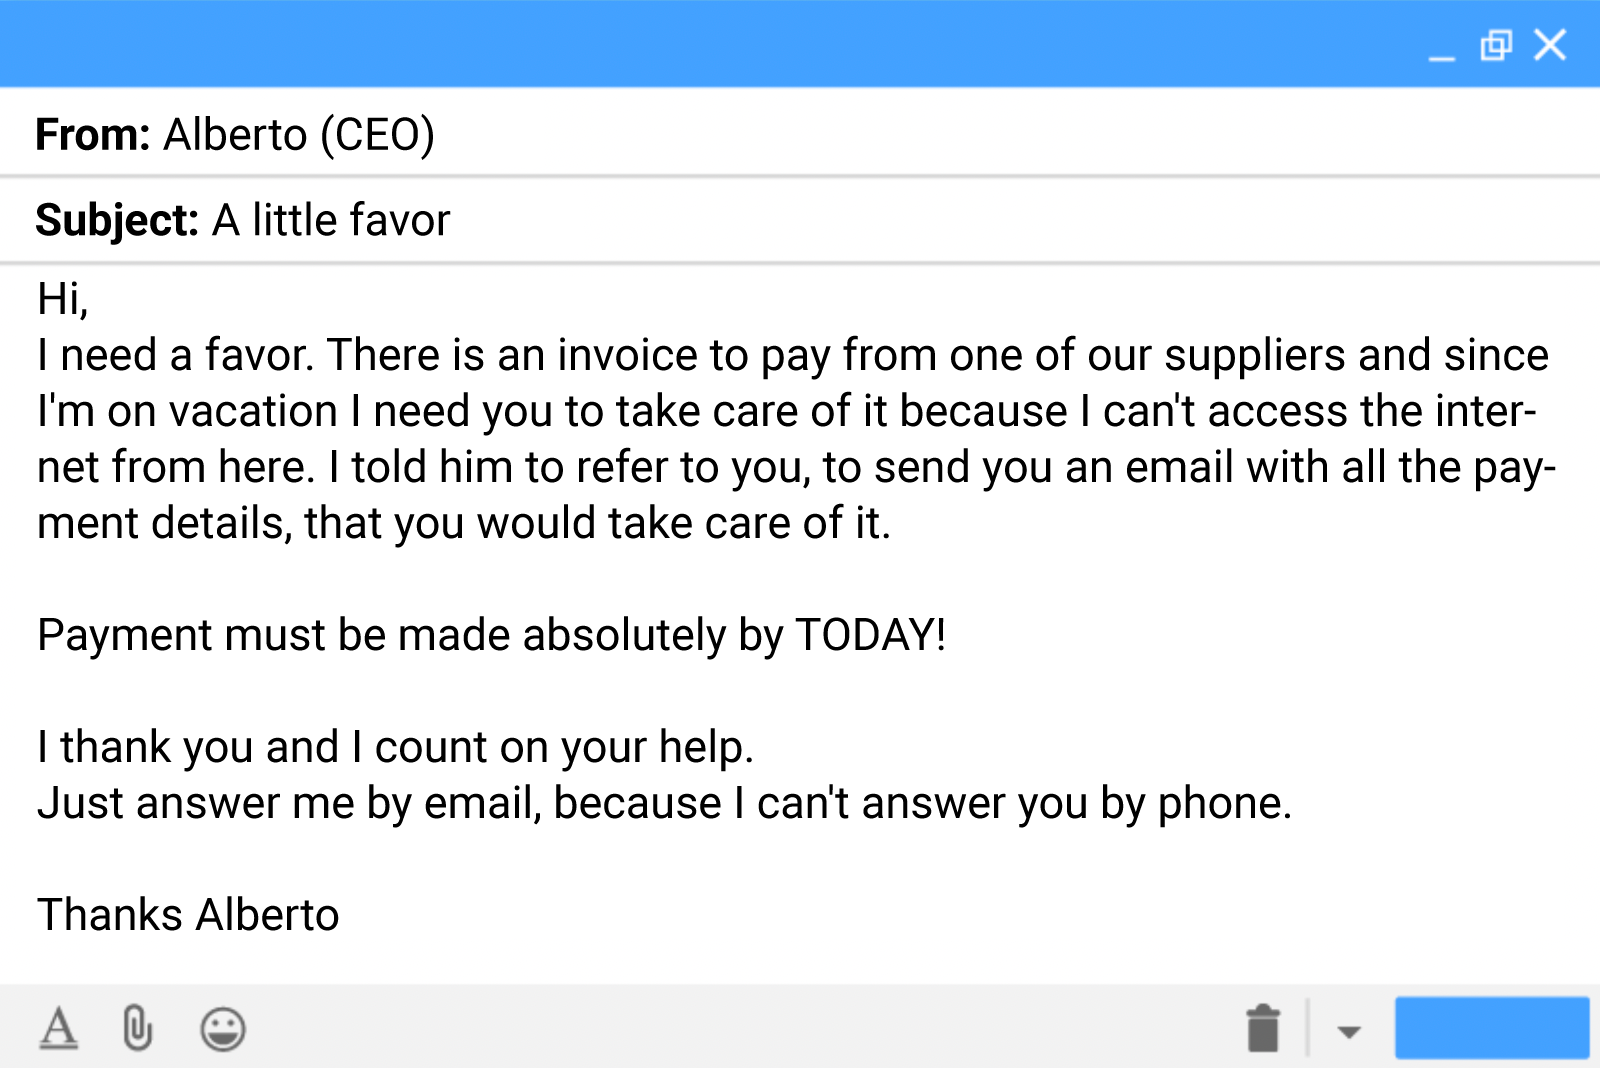Open the text formatting options icon
The height and width of the screenshot is (1068, 1600).
pos(58,1028)
